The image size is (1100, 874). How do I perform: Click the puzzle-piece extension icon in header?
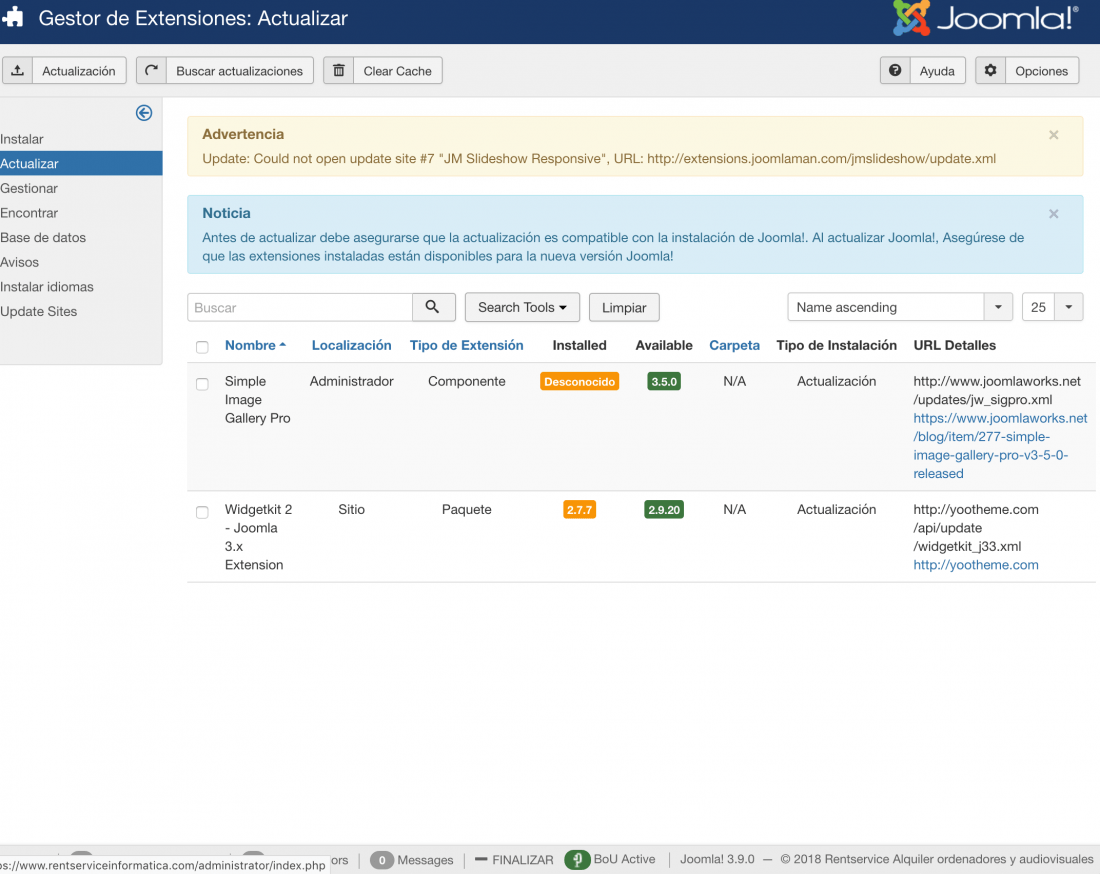point(13,18)
